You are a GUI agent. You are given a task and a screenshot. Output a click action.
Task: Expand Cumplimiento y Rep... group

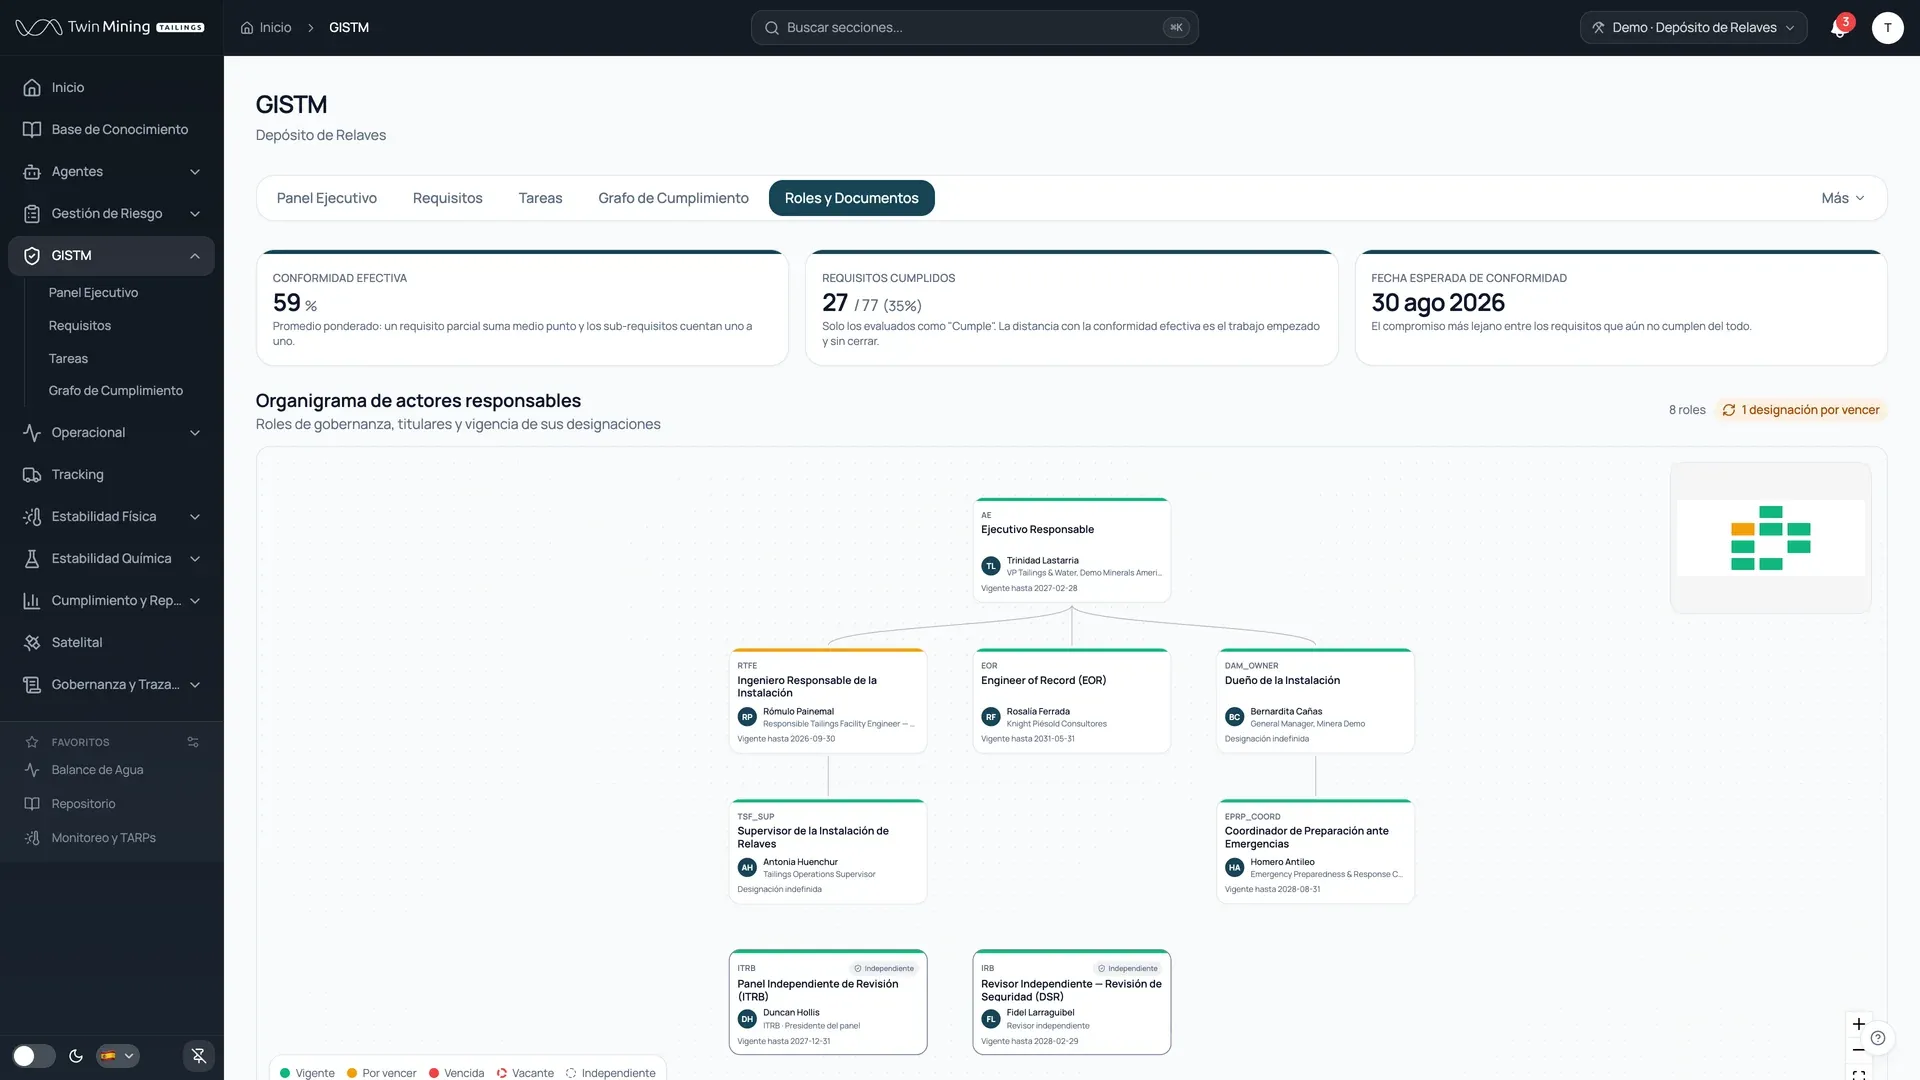pos(111,601)
